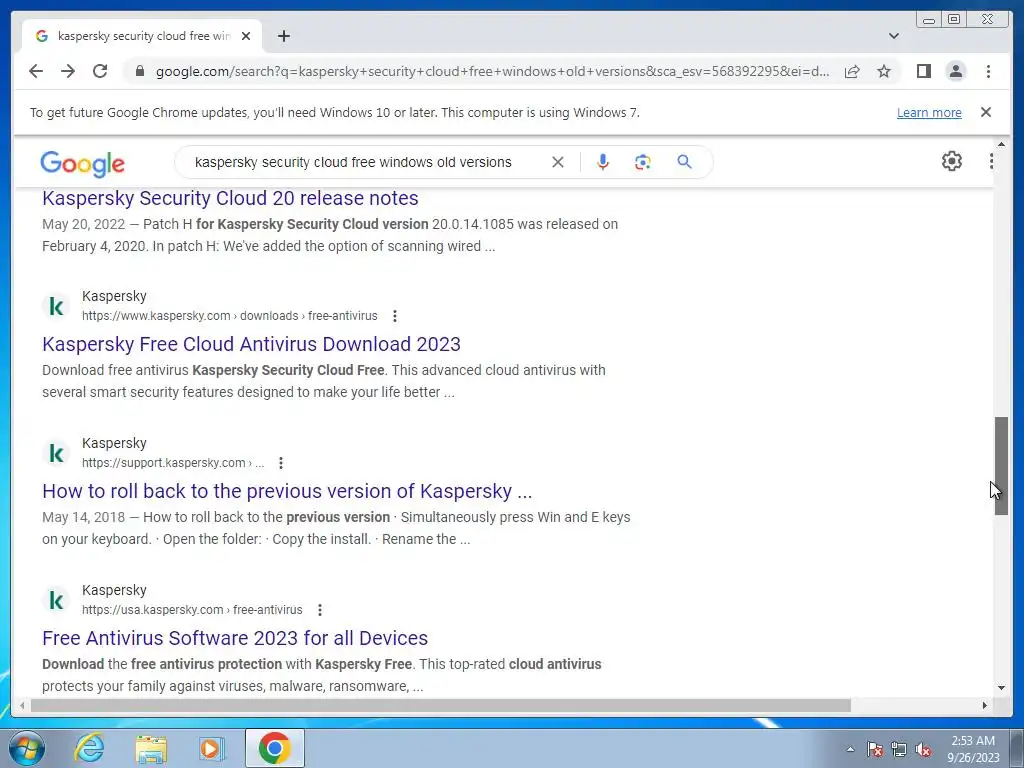Open Kaspersky Free Cloud Antivirus Download 2023
The height and width of the screenshot is (768, 1024).
[251, 344]
